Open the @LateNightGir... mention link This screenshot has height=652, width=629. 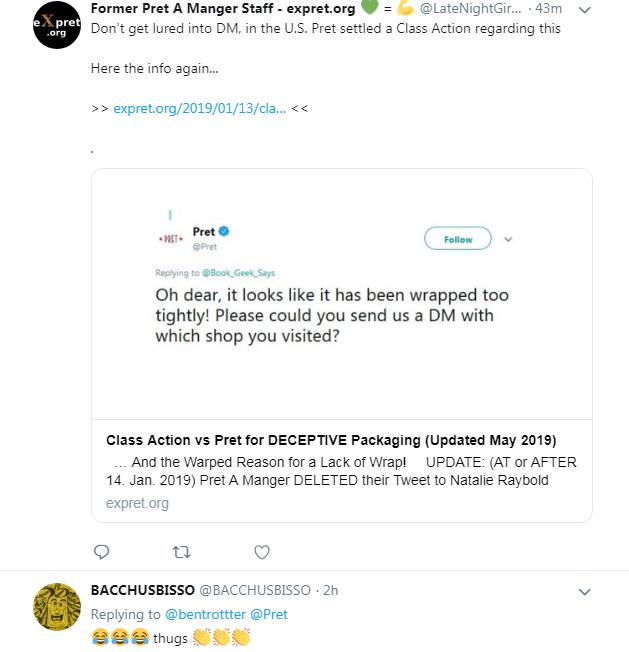coord(480,9)
